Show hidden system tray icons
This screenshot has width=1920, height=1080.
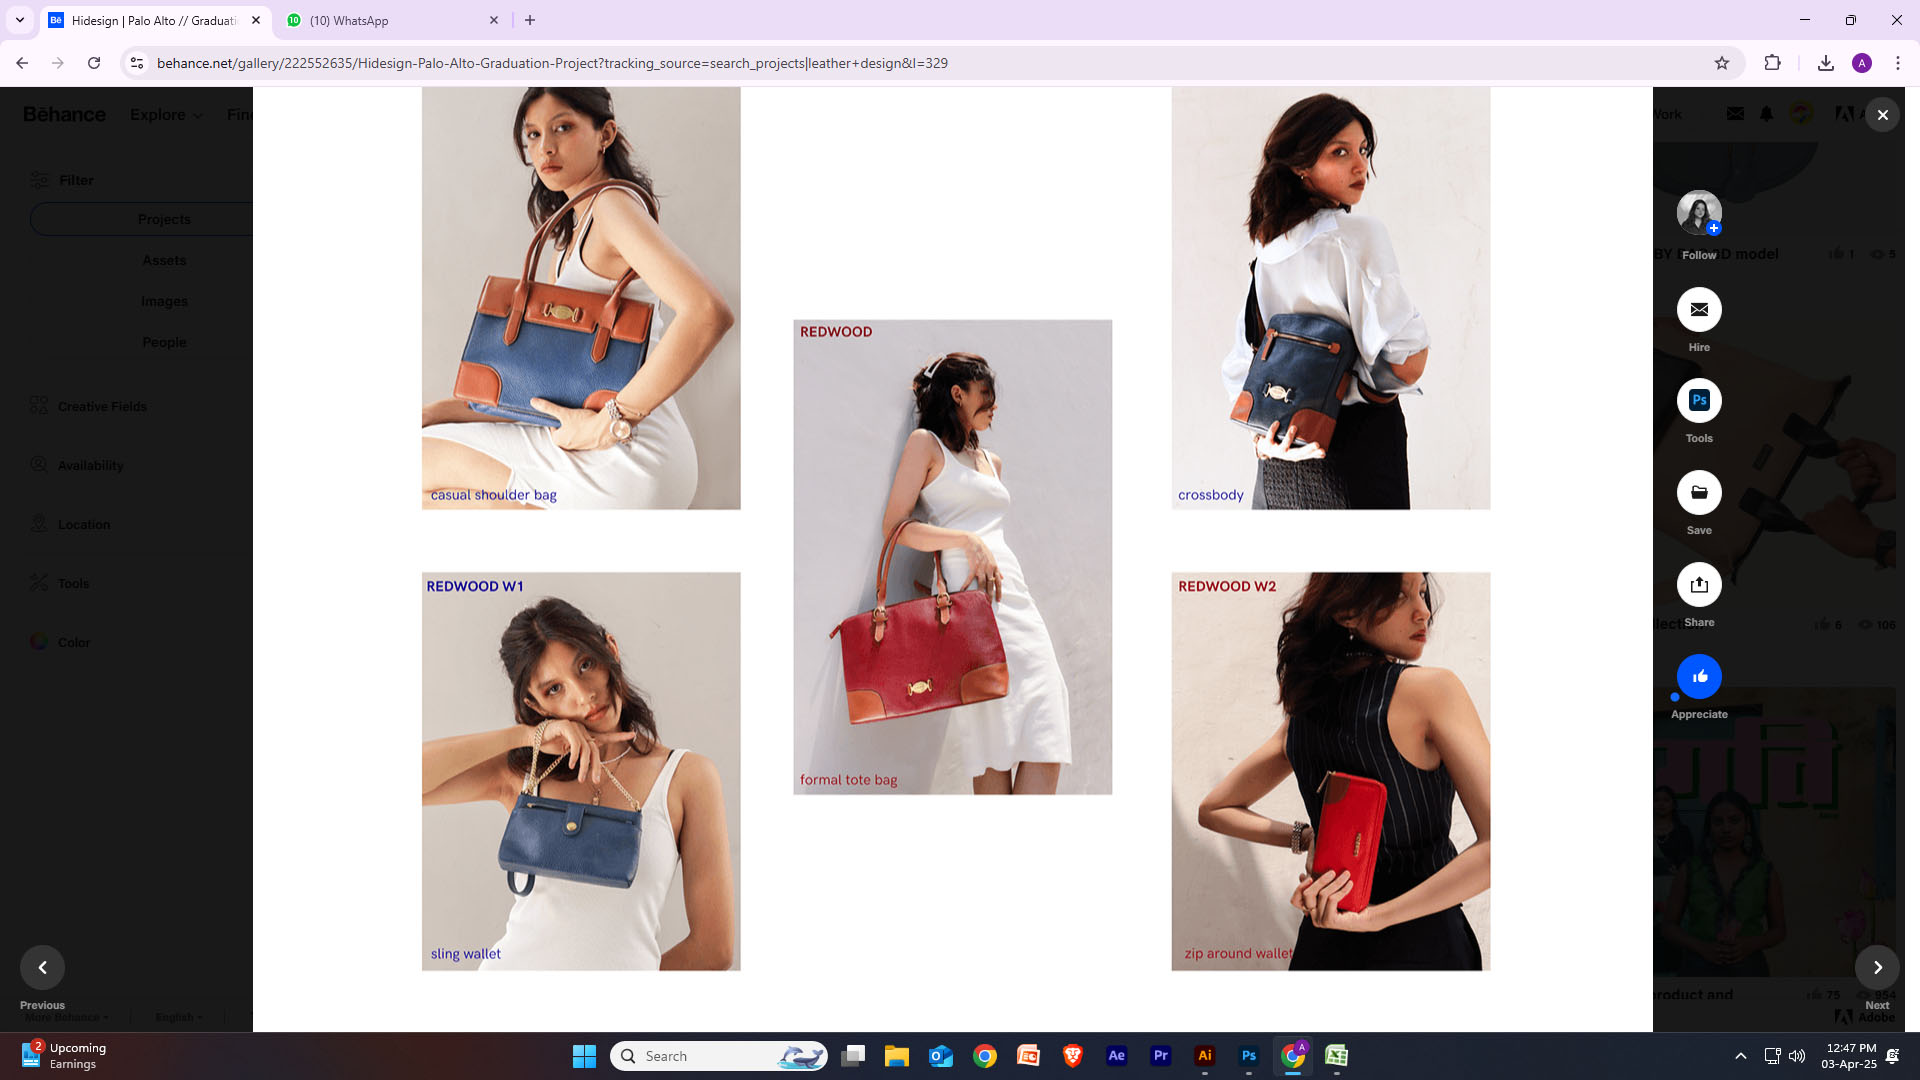click(x=1740, y=1056)
